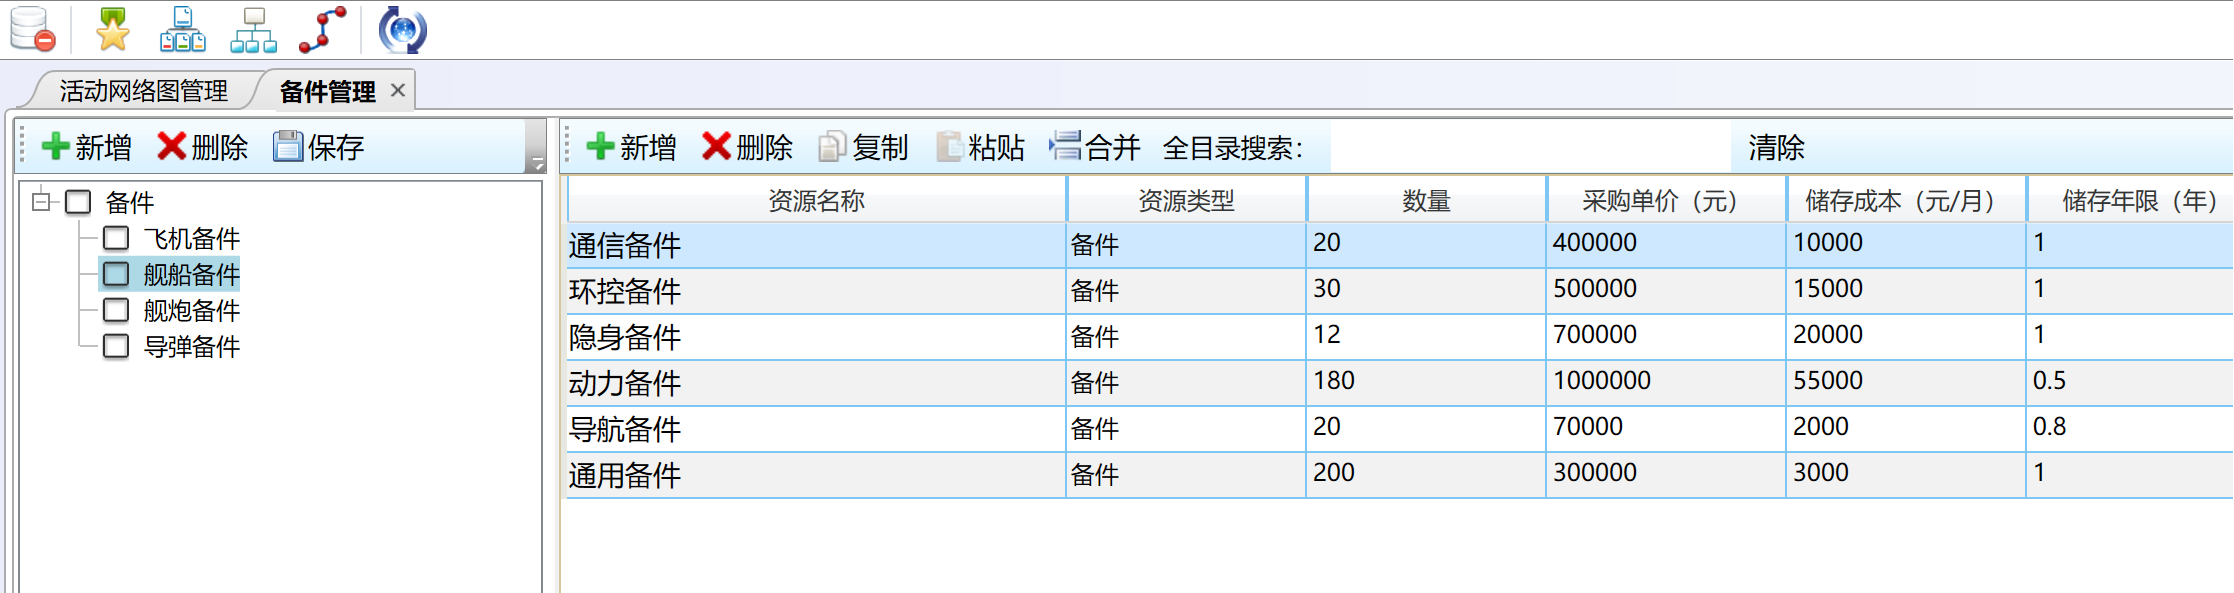Click storage cost 10000 cell
Image resolution: width=2234 pixels, height=593 pixels.
(1906, 245)
